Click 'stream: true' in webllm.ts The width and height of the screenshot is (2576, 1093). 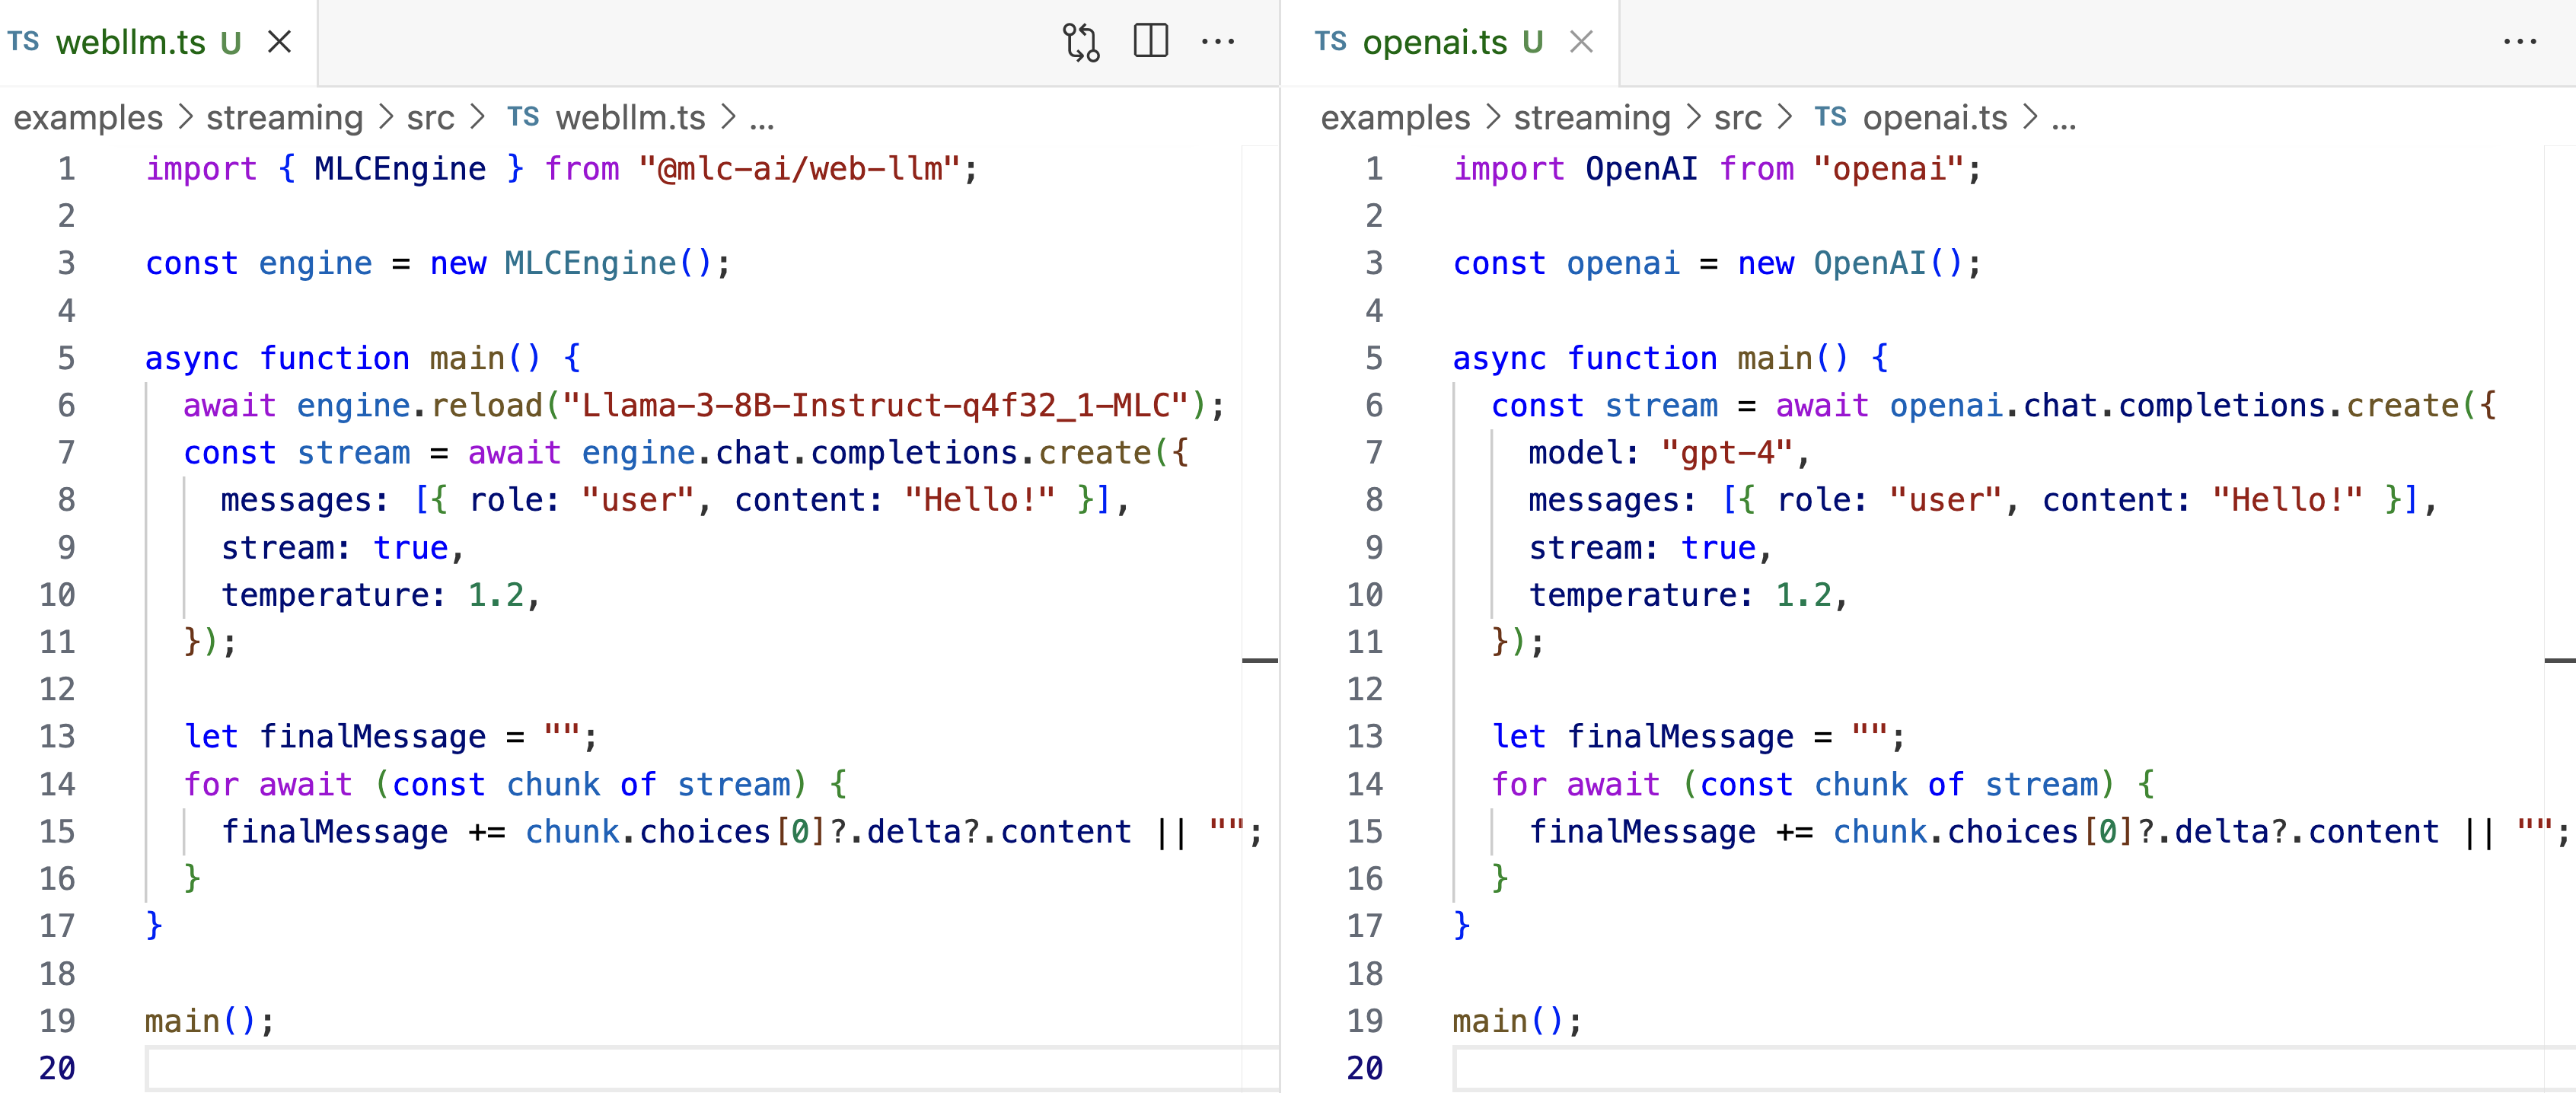coord(334,548)
